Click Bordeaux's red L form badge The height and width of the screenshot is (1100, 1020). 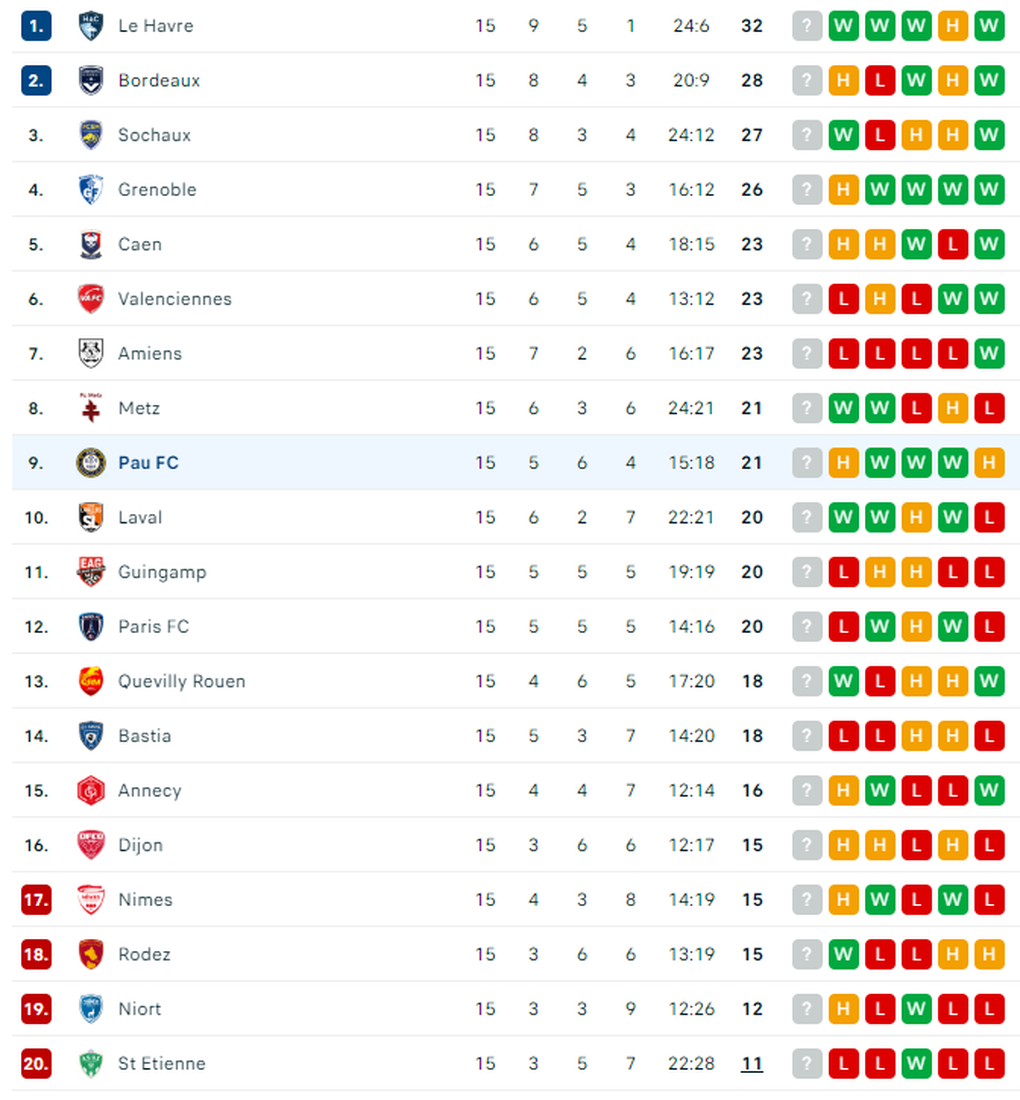click(x=880, y=81)
